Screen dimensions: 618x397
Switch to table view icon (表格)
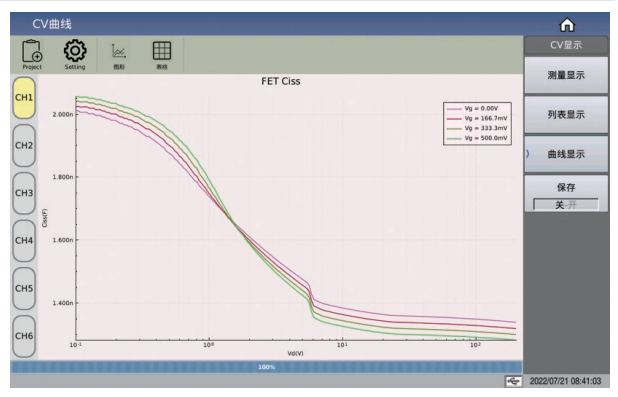coord(162,55)
